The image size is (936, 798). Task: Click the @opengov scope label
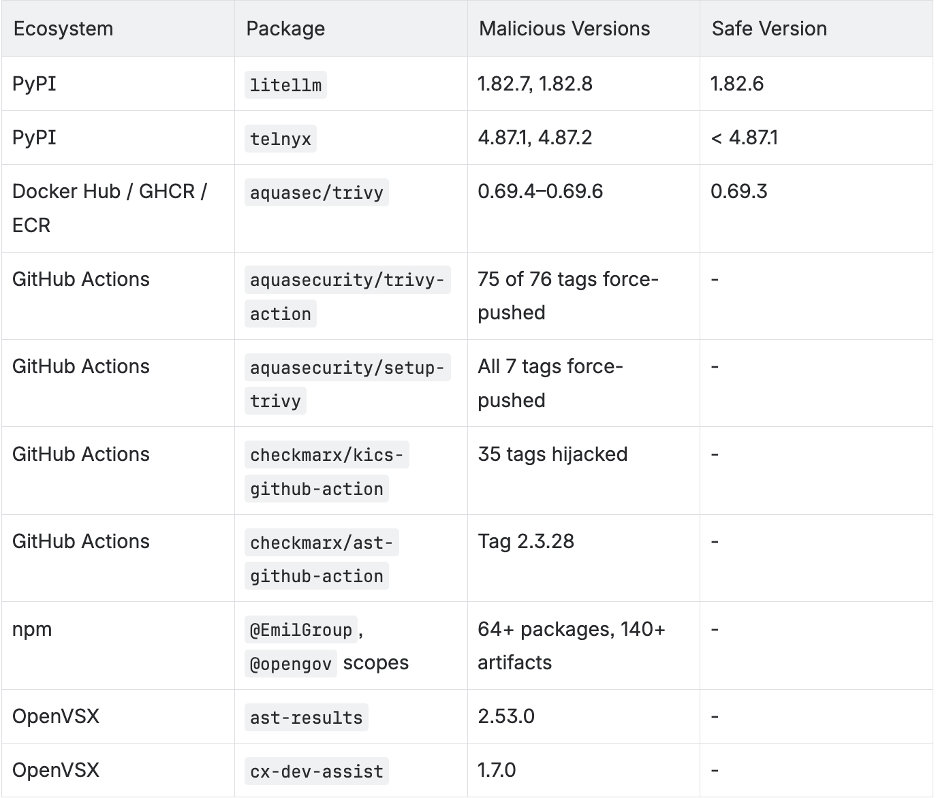(x=290, y=664)
